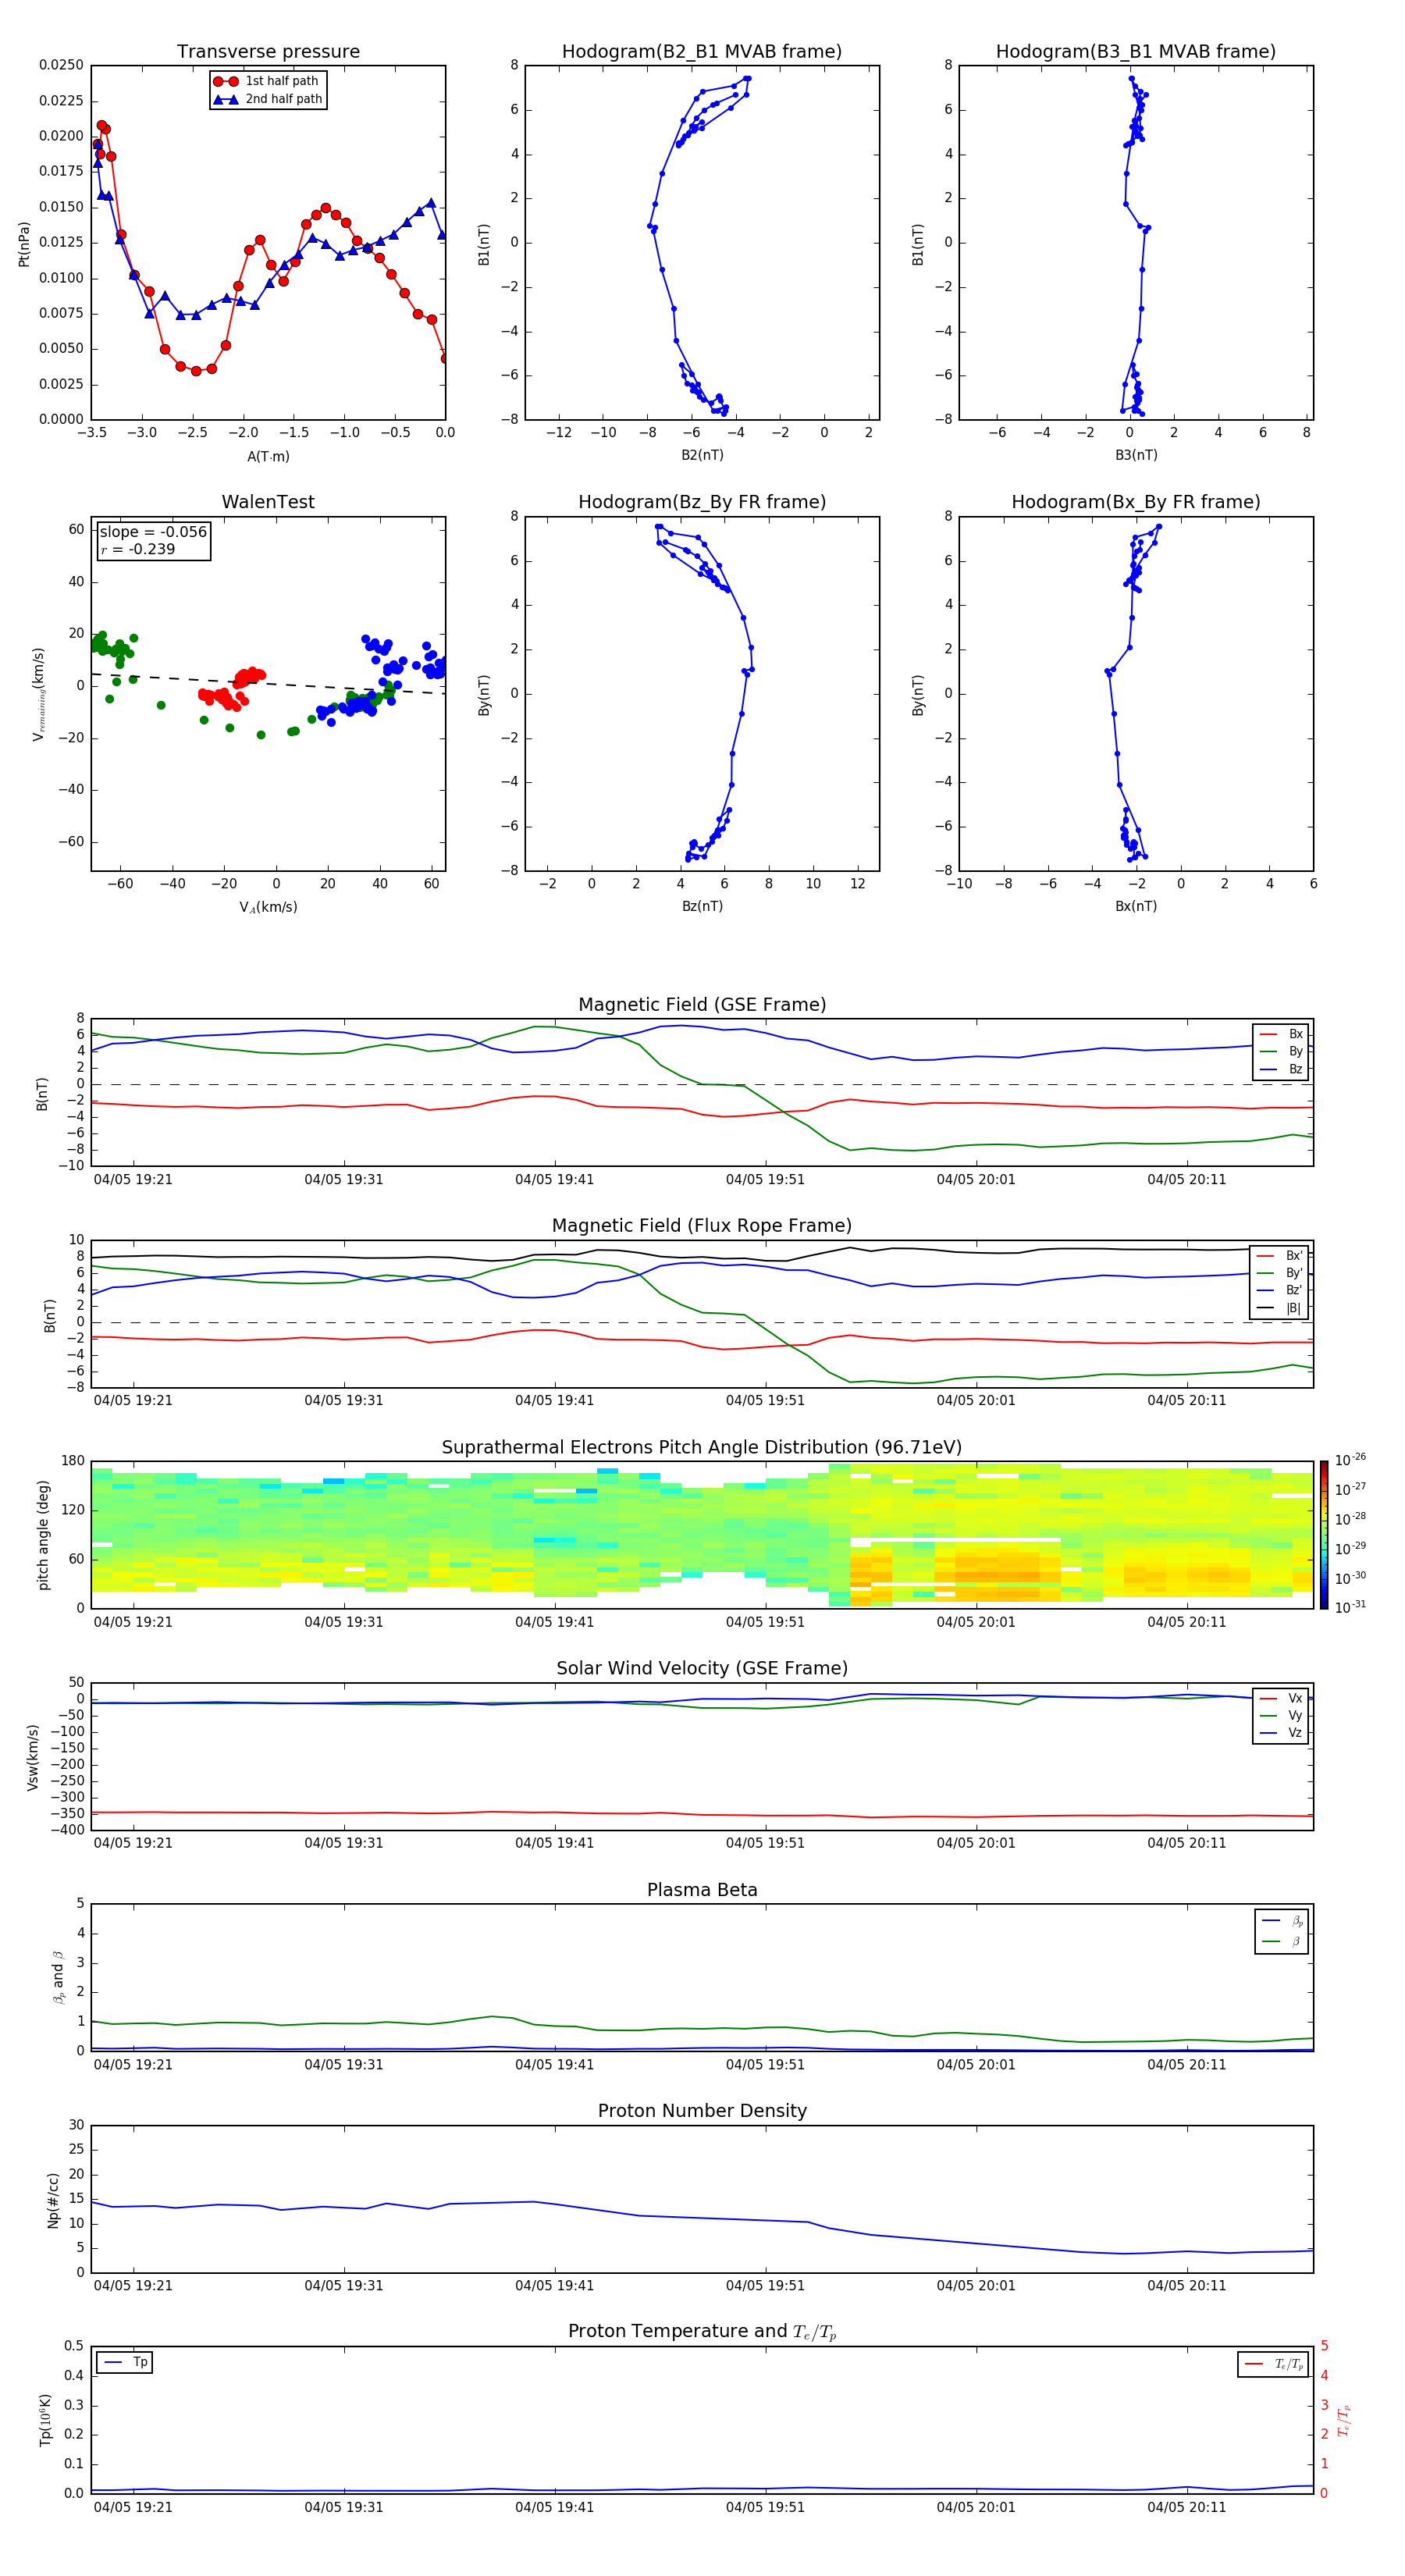
Task: Click the 'By' legend entry in GSE panel
Action: pyautogui.click(x=1282, y=1051)
